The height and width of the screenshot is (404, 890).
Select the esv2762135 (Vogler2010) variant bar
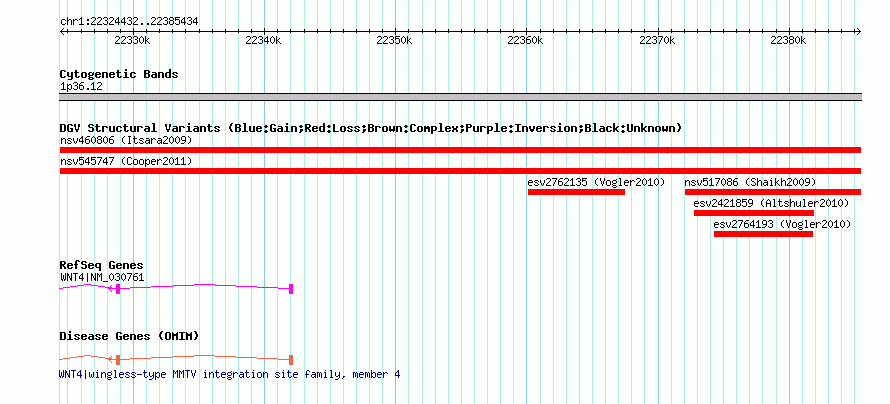576,192
